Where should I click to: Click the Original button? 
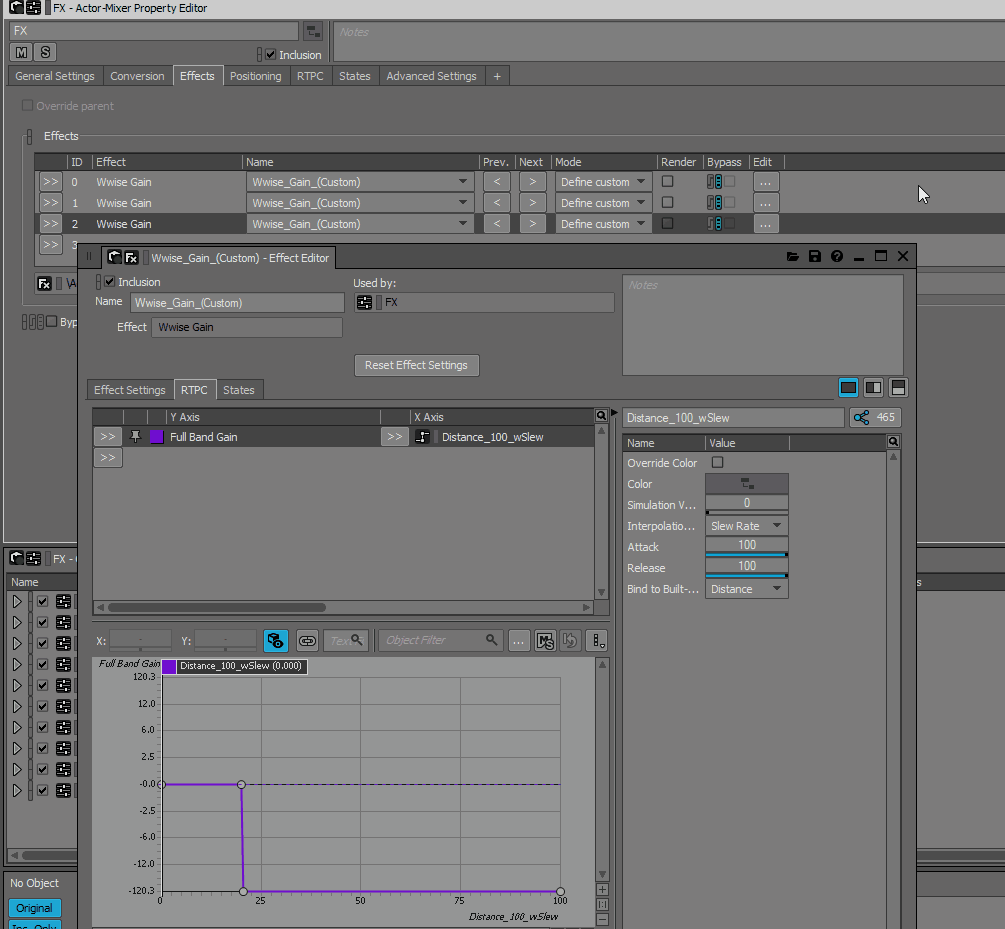35,908
